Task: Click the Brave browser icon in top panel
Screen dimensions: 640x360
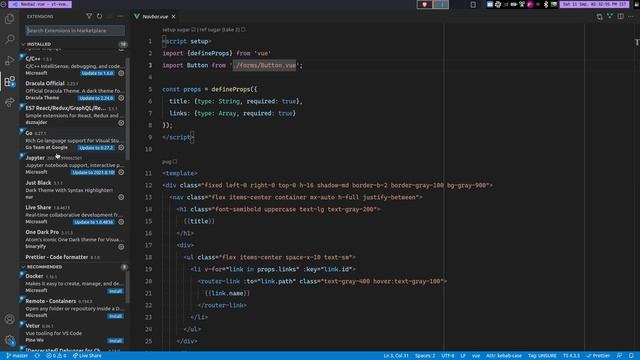Action: click(424, 4)
